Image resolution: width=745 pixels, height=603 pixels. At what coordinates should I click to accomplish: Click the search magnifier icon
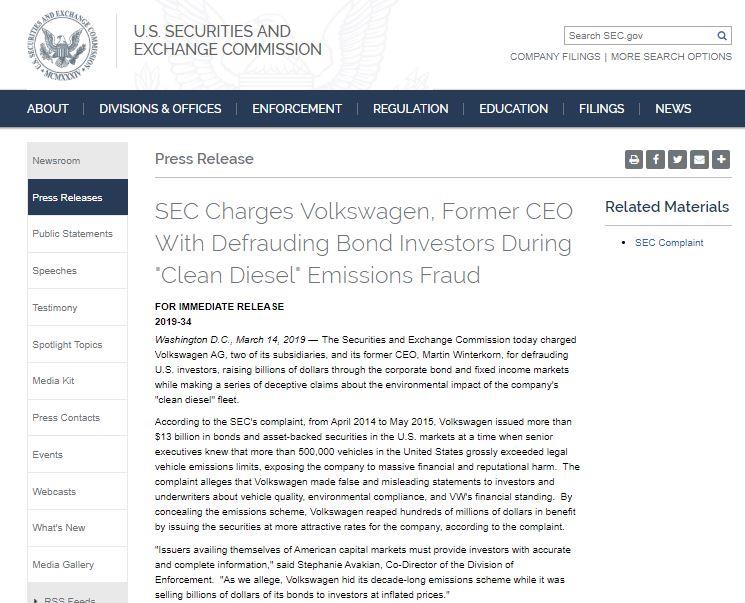[x=722, y=36]
